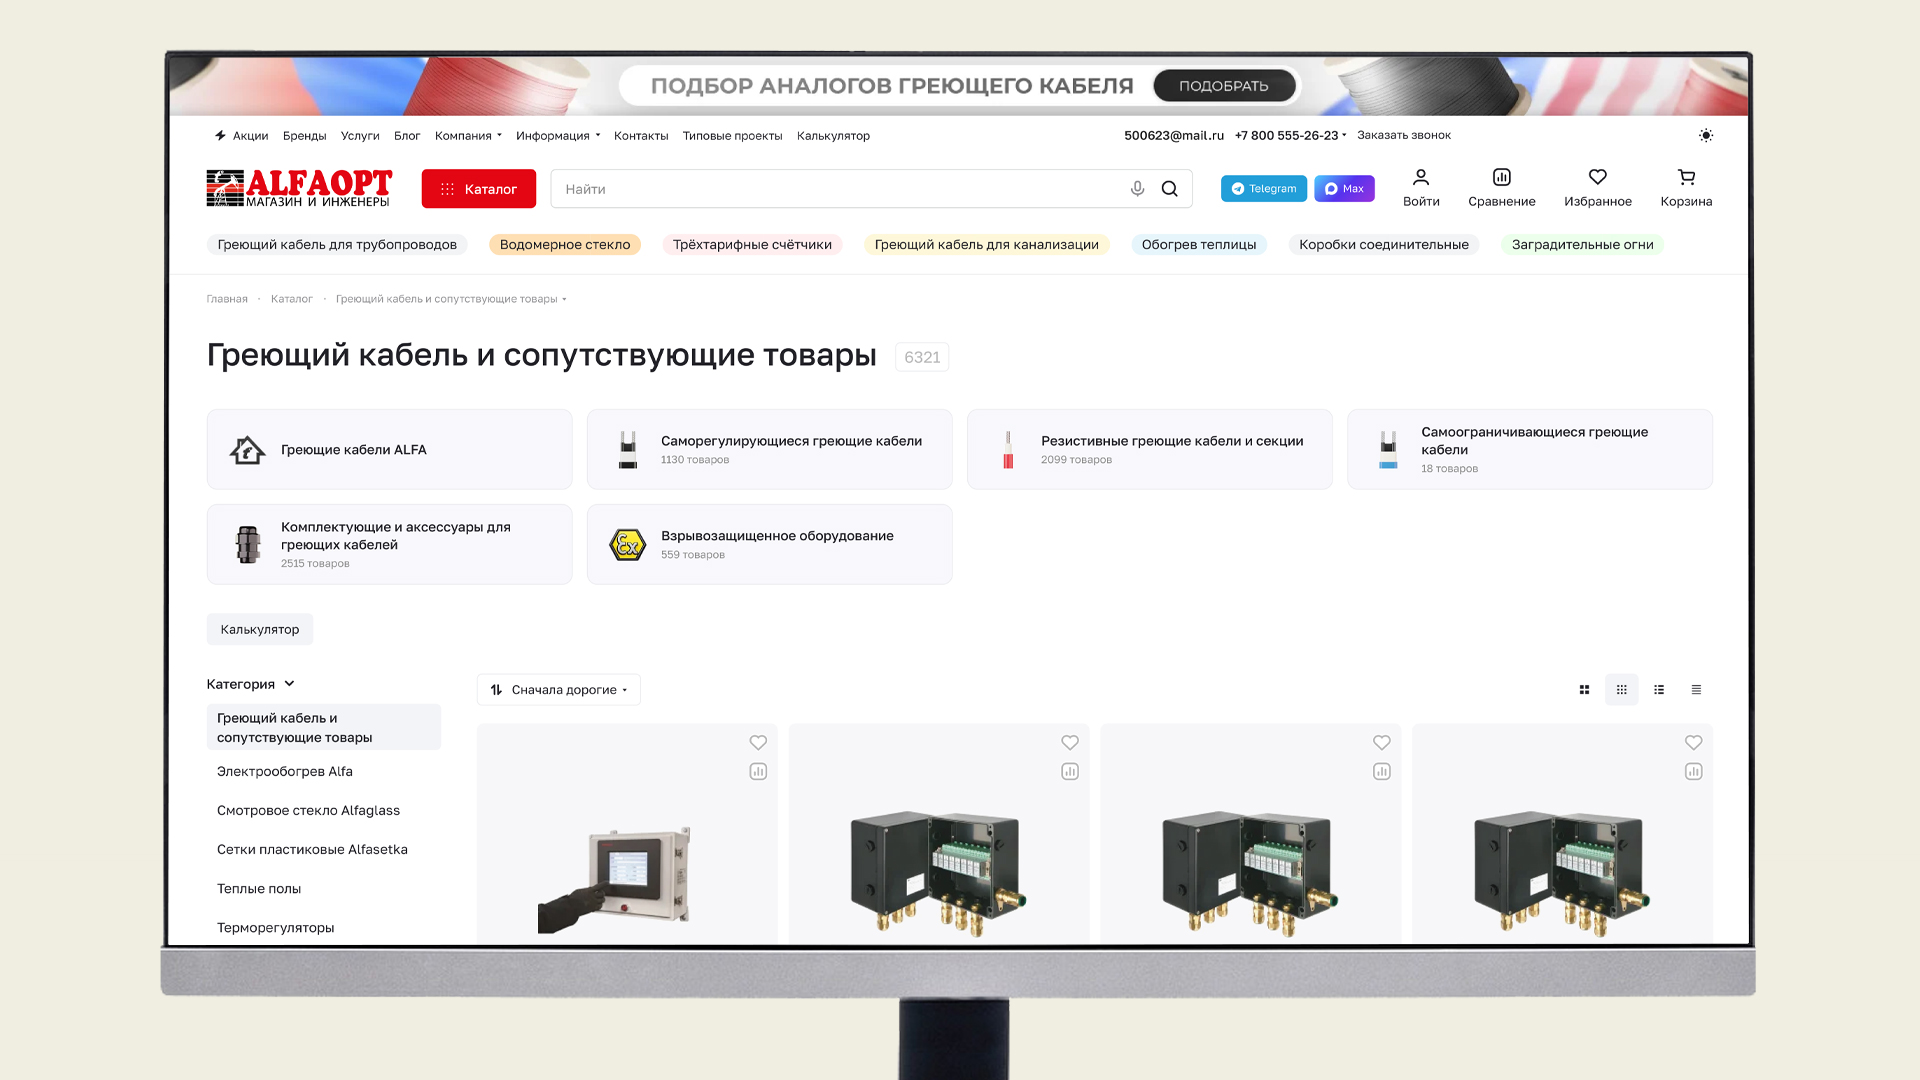Select Электрообогрев Alfa sidebar category
Screen dimensions: 1920x1080
285,772
